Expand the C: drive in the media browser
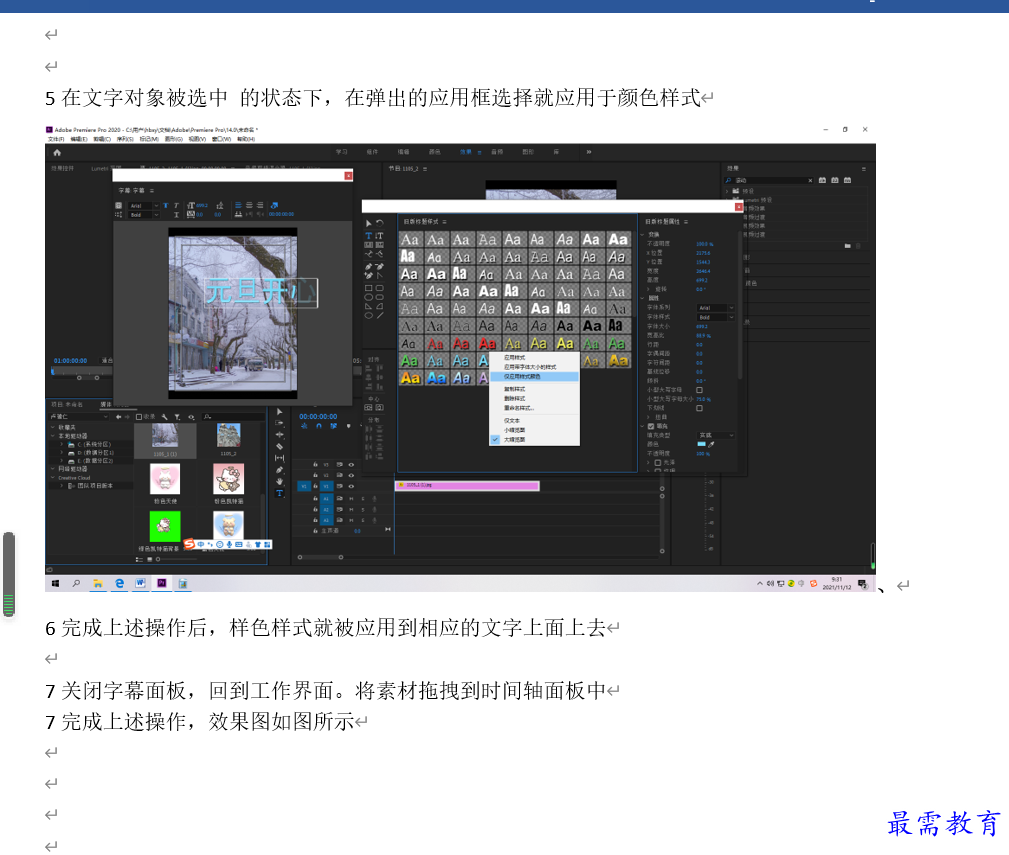 click(x=62, y=444)
